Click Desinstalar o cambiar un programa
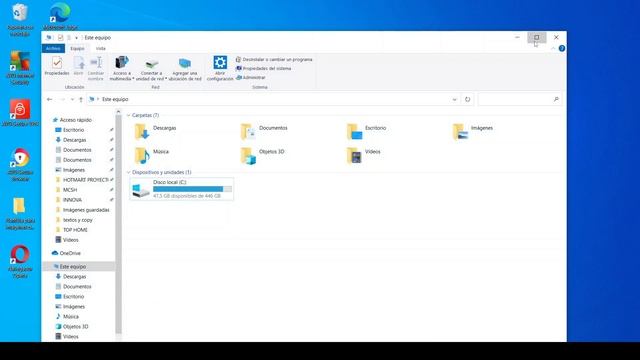Image resolution: width=640 pixels, height=360 pixels. tap(274, 60)
